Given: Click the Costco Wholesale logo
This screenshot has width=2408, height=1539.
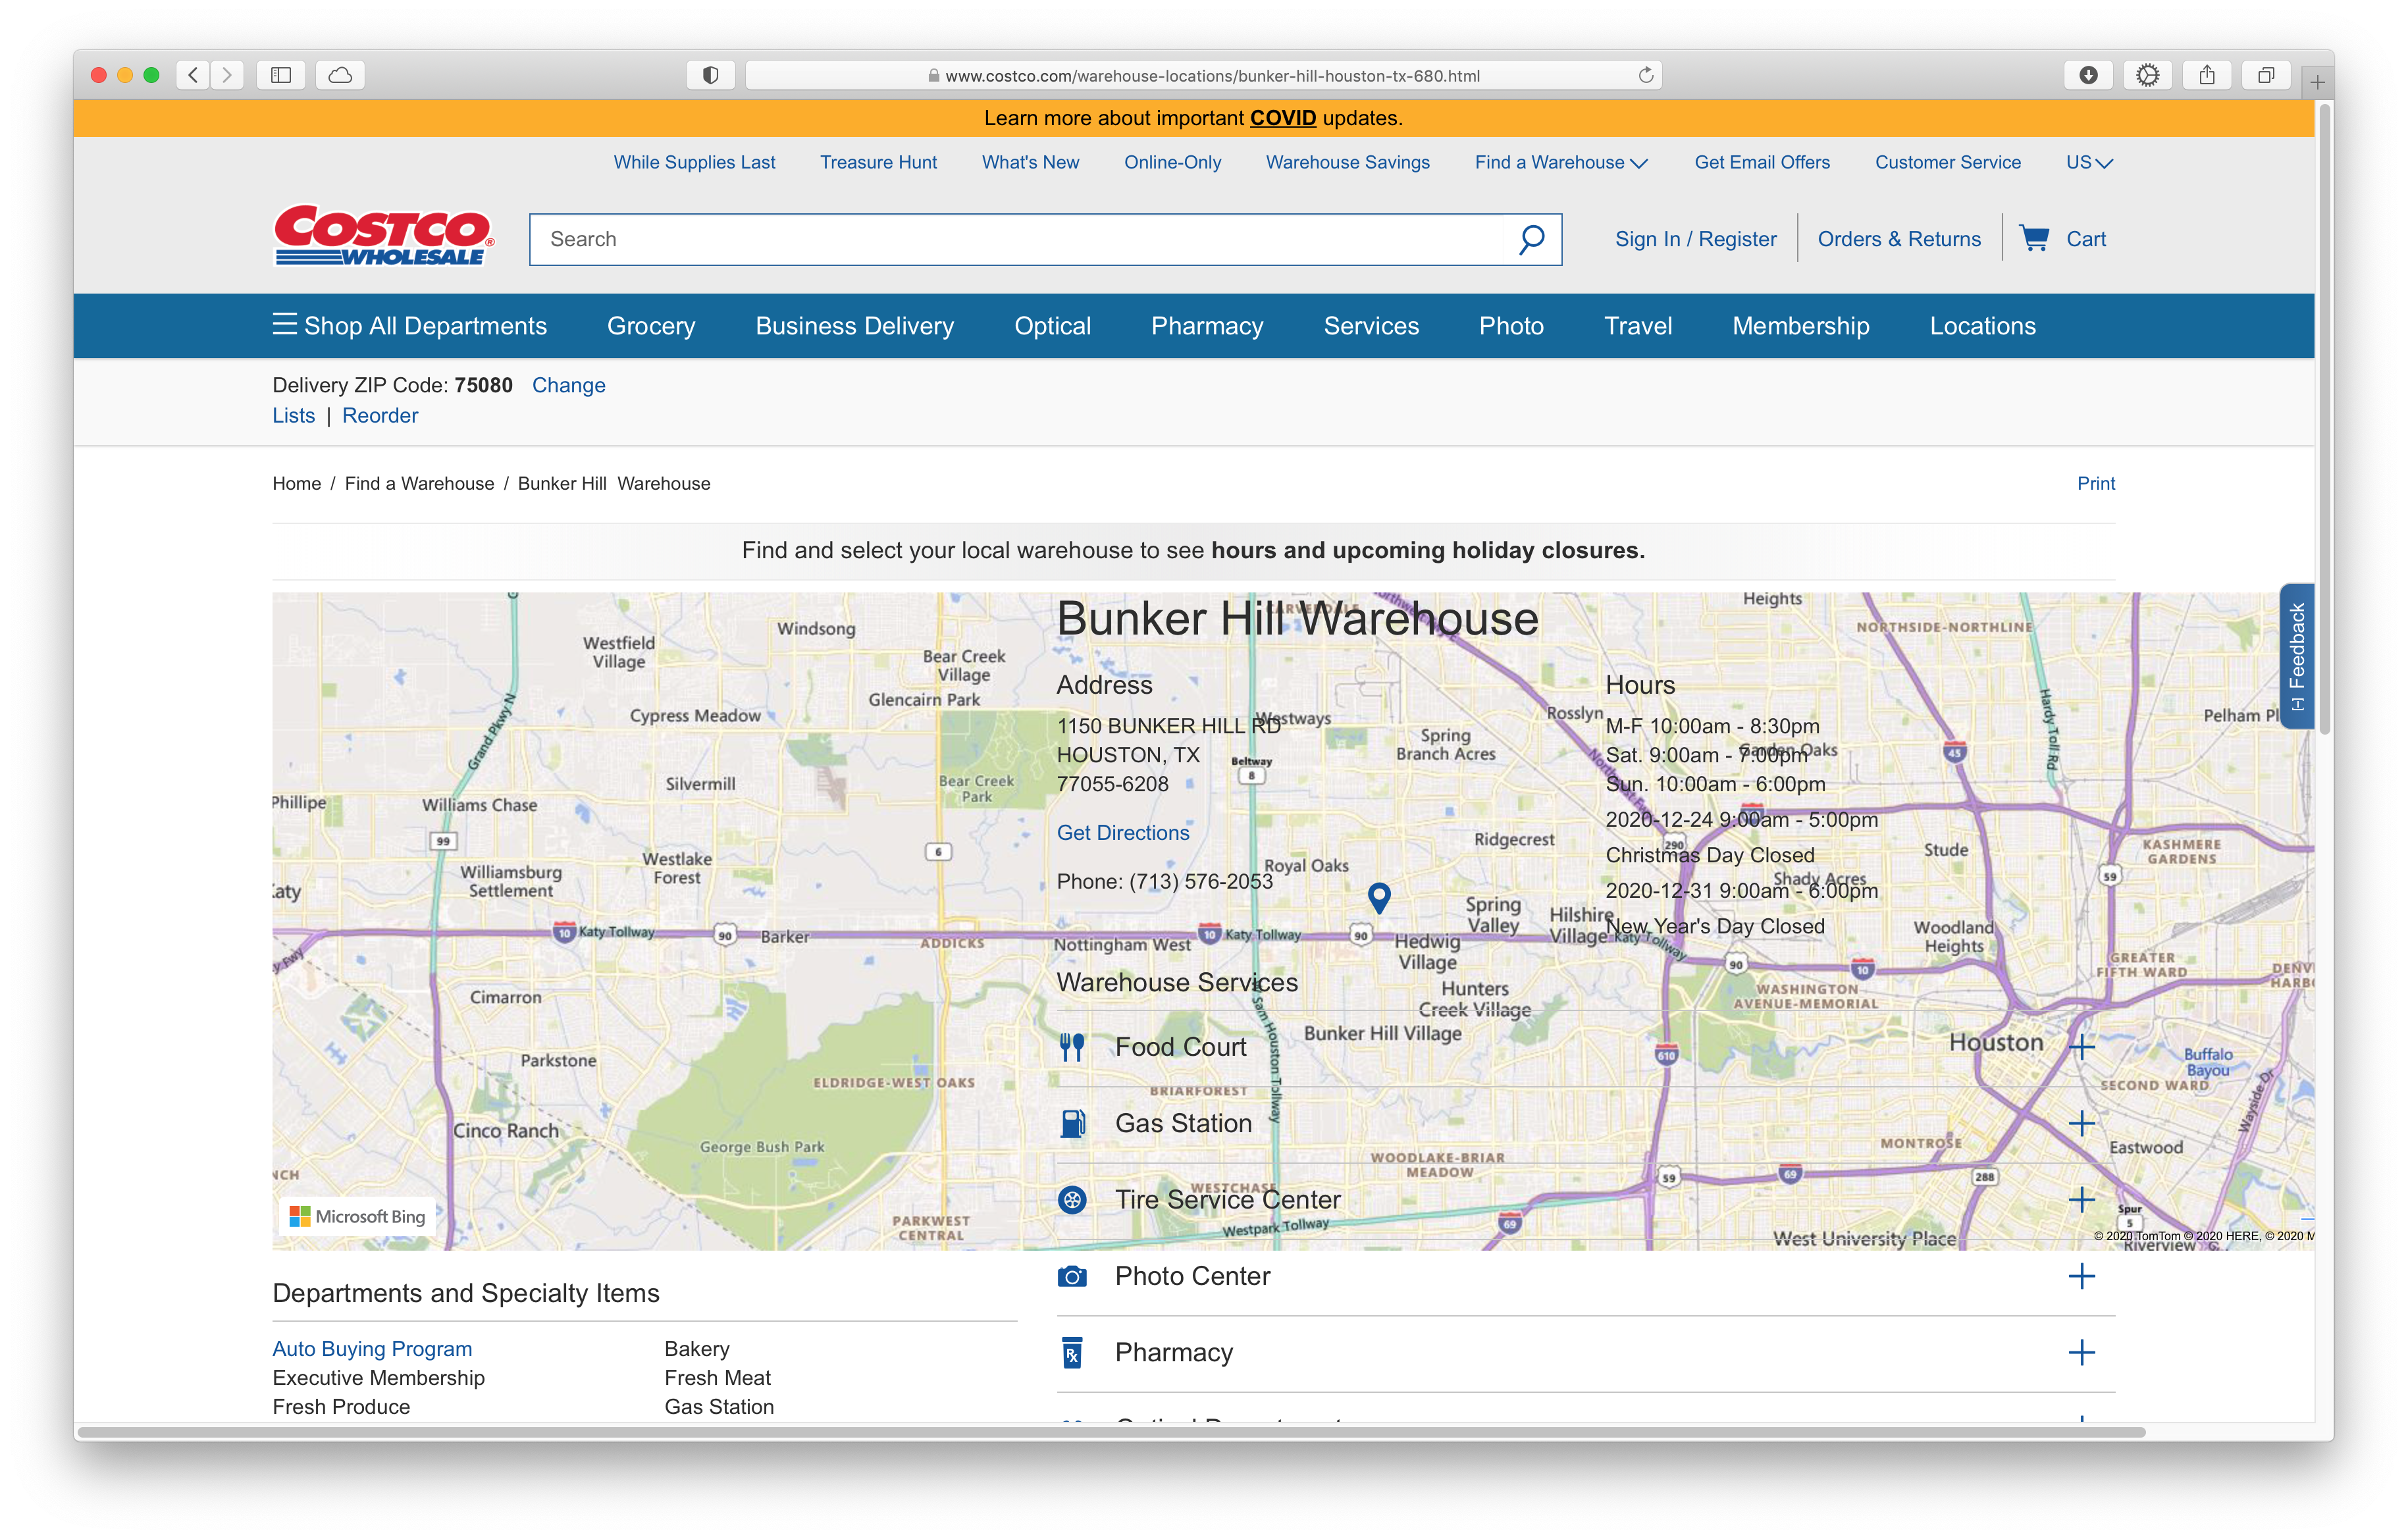Looking at the screenshot, I should click(384, 236).
